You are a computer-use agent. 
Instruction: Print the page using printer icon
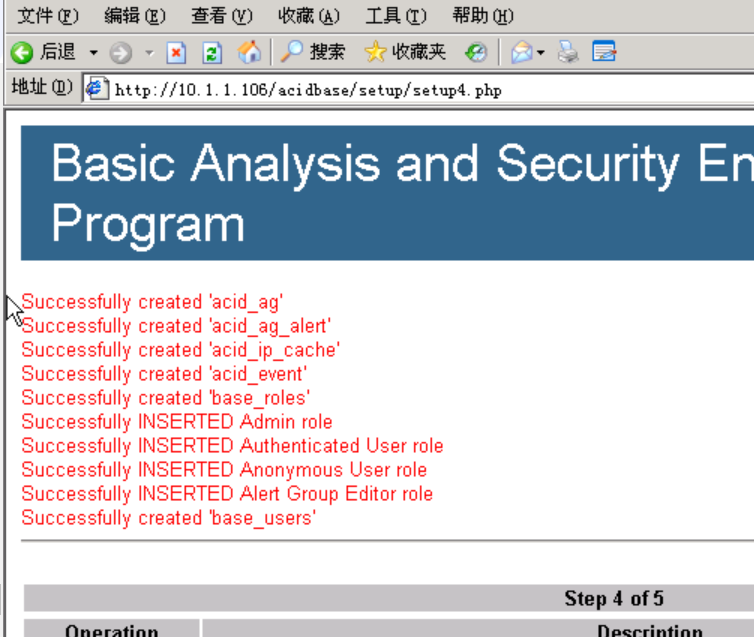tap(568, 52)
